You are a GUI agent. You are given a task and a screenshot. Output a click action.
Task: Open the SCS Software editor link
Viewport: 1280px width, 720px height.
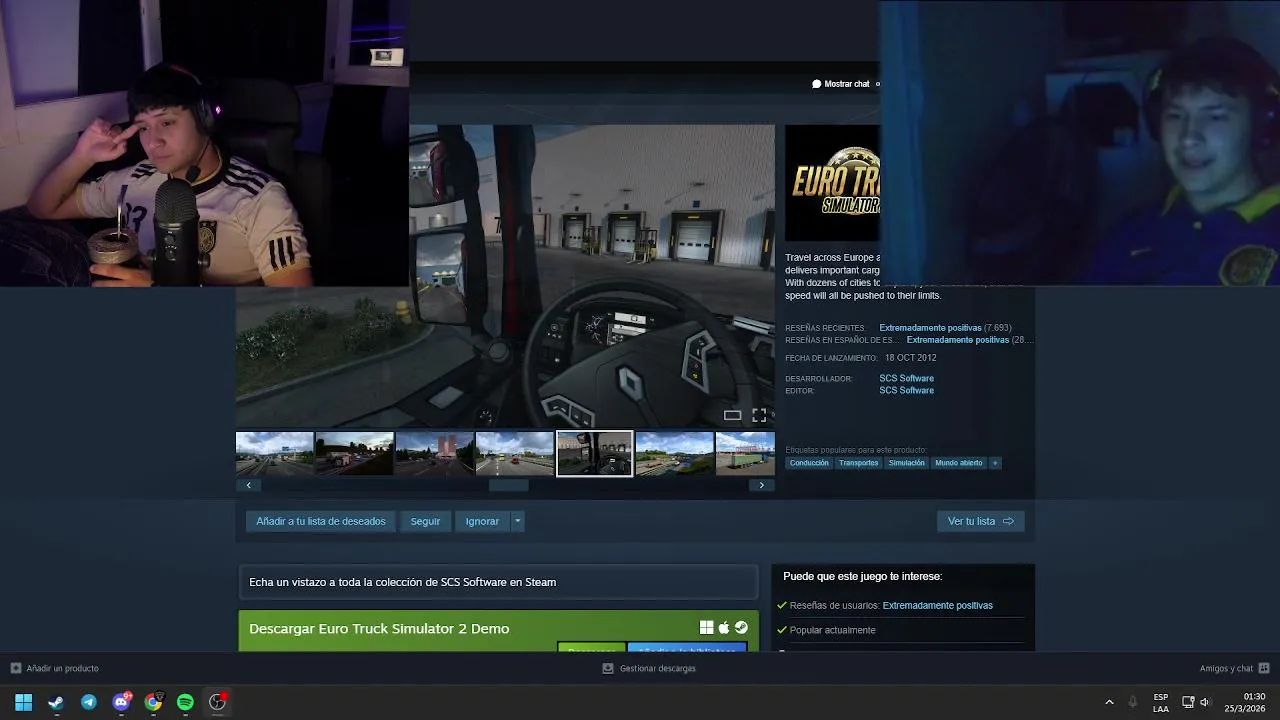(906, 390)
